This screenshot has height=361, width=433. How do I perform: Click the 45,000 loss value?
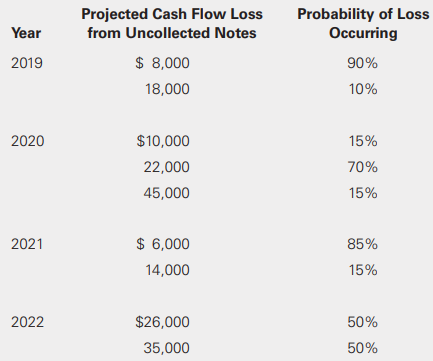tap(167, 193)
